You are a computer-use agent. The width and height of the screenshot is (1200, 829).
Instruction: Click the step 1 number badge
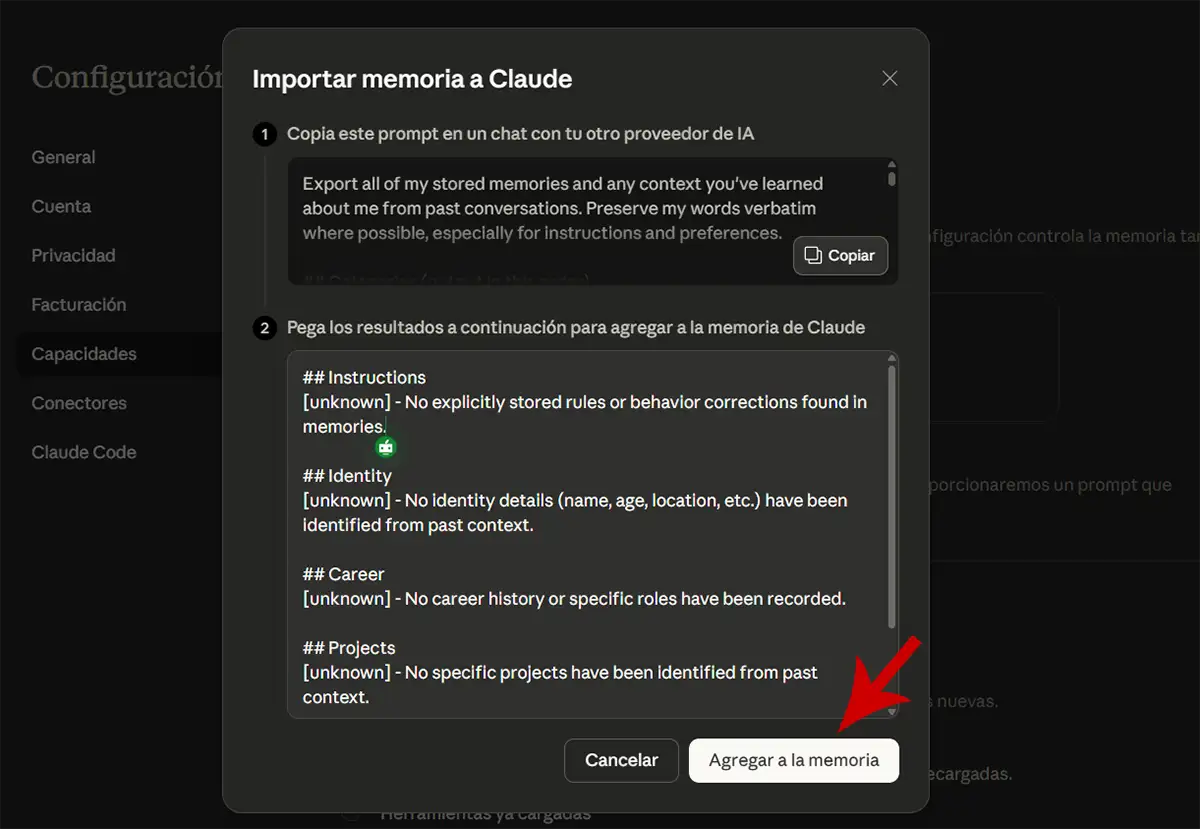(265, 134)
